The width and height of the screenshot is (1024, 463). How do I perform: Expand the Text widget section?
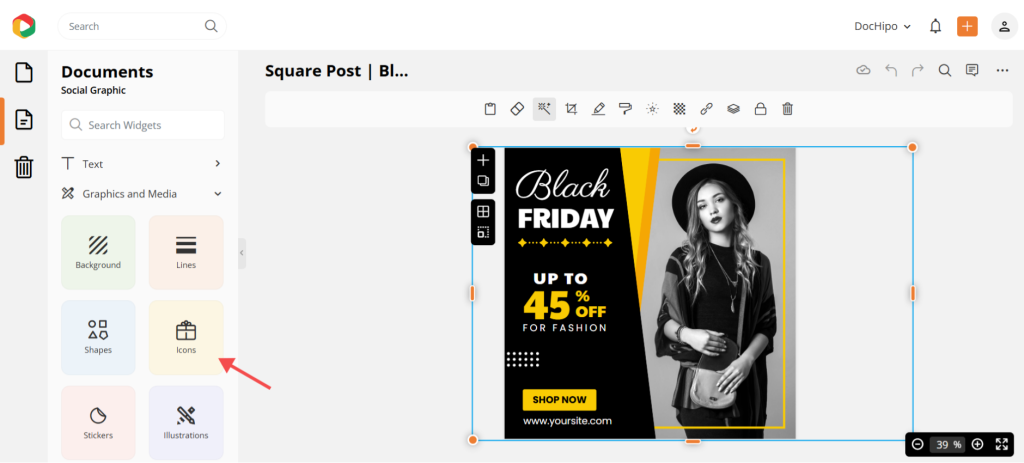tap(142, 164)
